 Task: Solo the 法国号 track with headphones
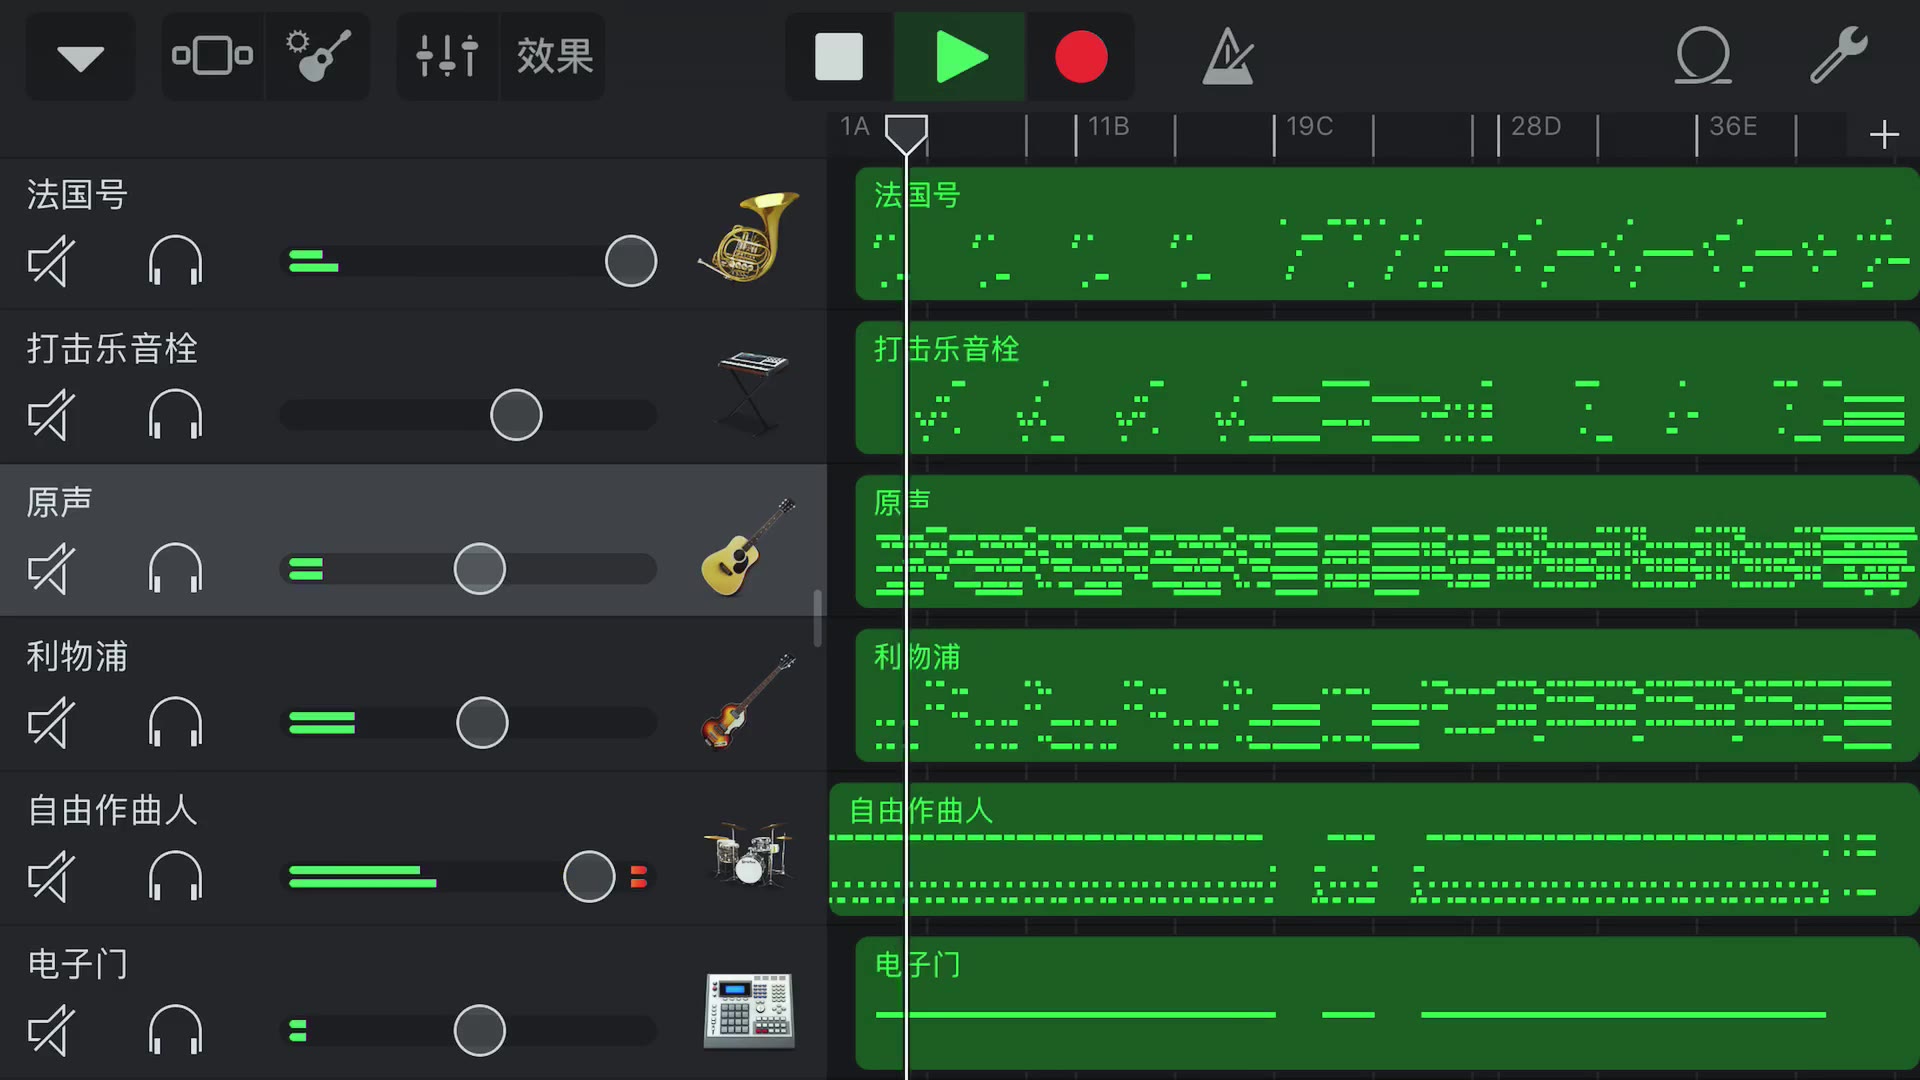tap(175, 261)
